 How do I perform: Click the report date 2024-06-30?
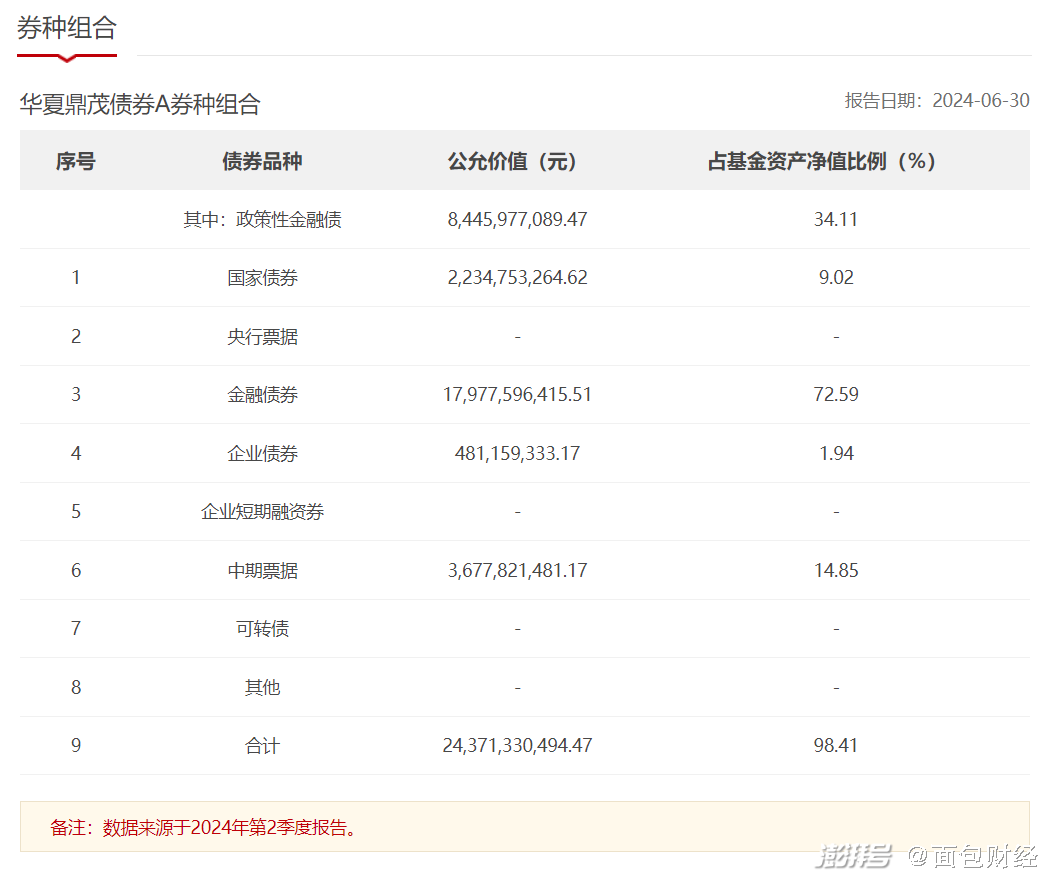[x=980, y=101]
